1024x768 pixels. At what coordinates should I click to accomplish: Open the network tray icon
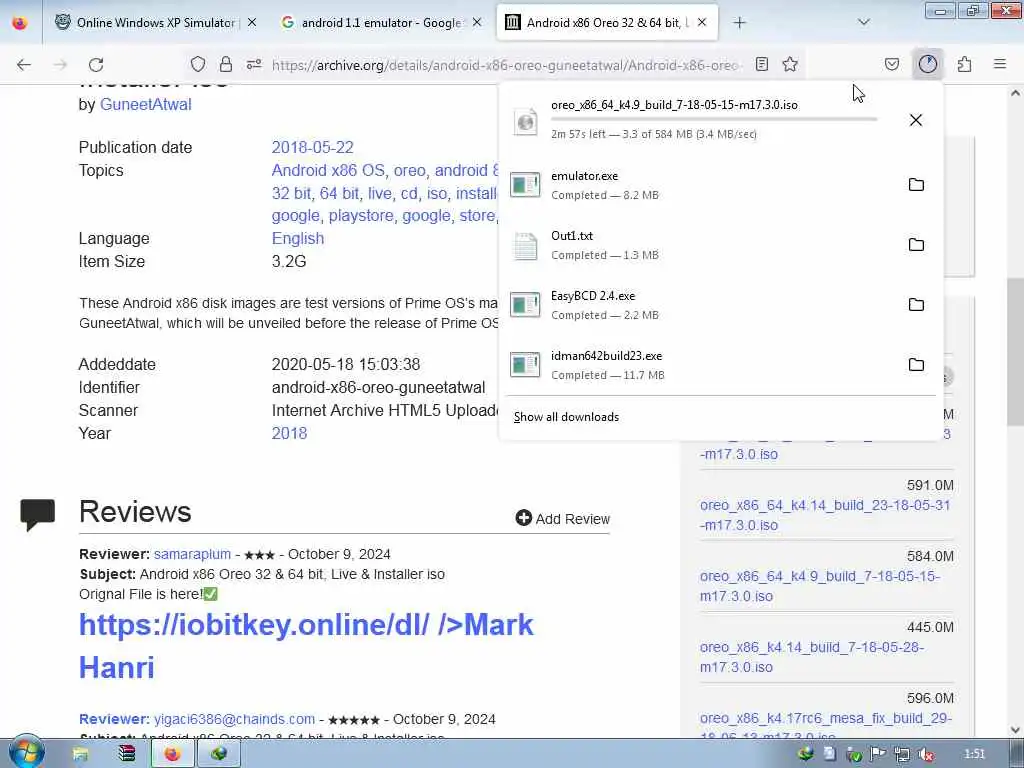pyautogui.click(x=902, y=755)
